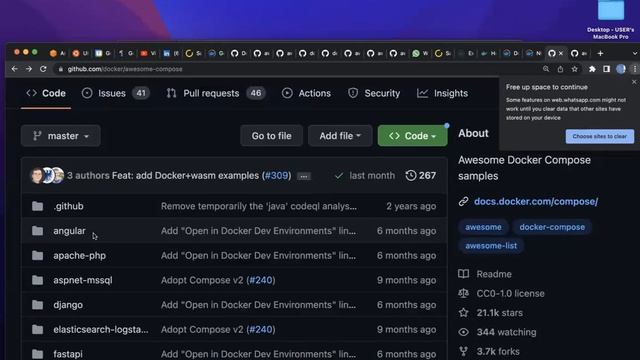
Task: Reload the page
Action: point(43,69)
